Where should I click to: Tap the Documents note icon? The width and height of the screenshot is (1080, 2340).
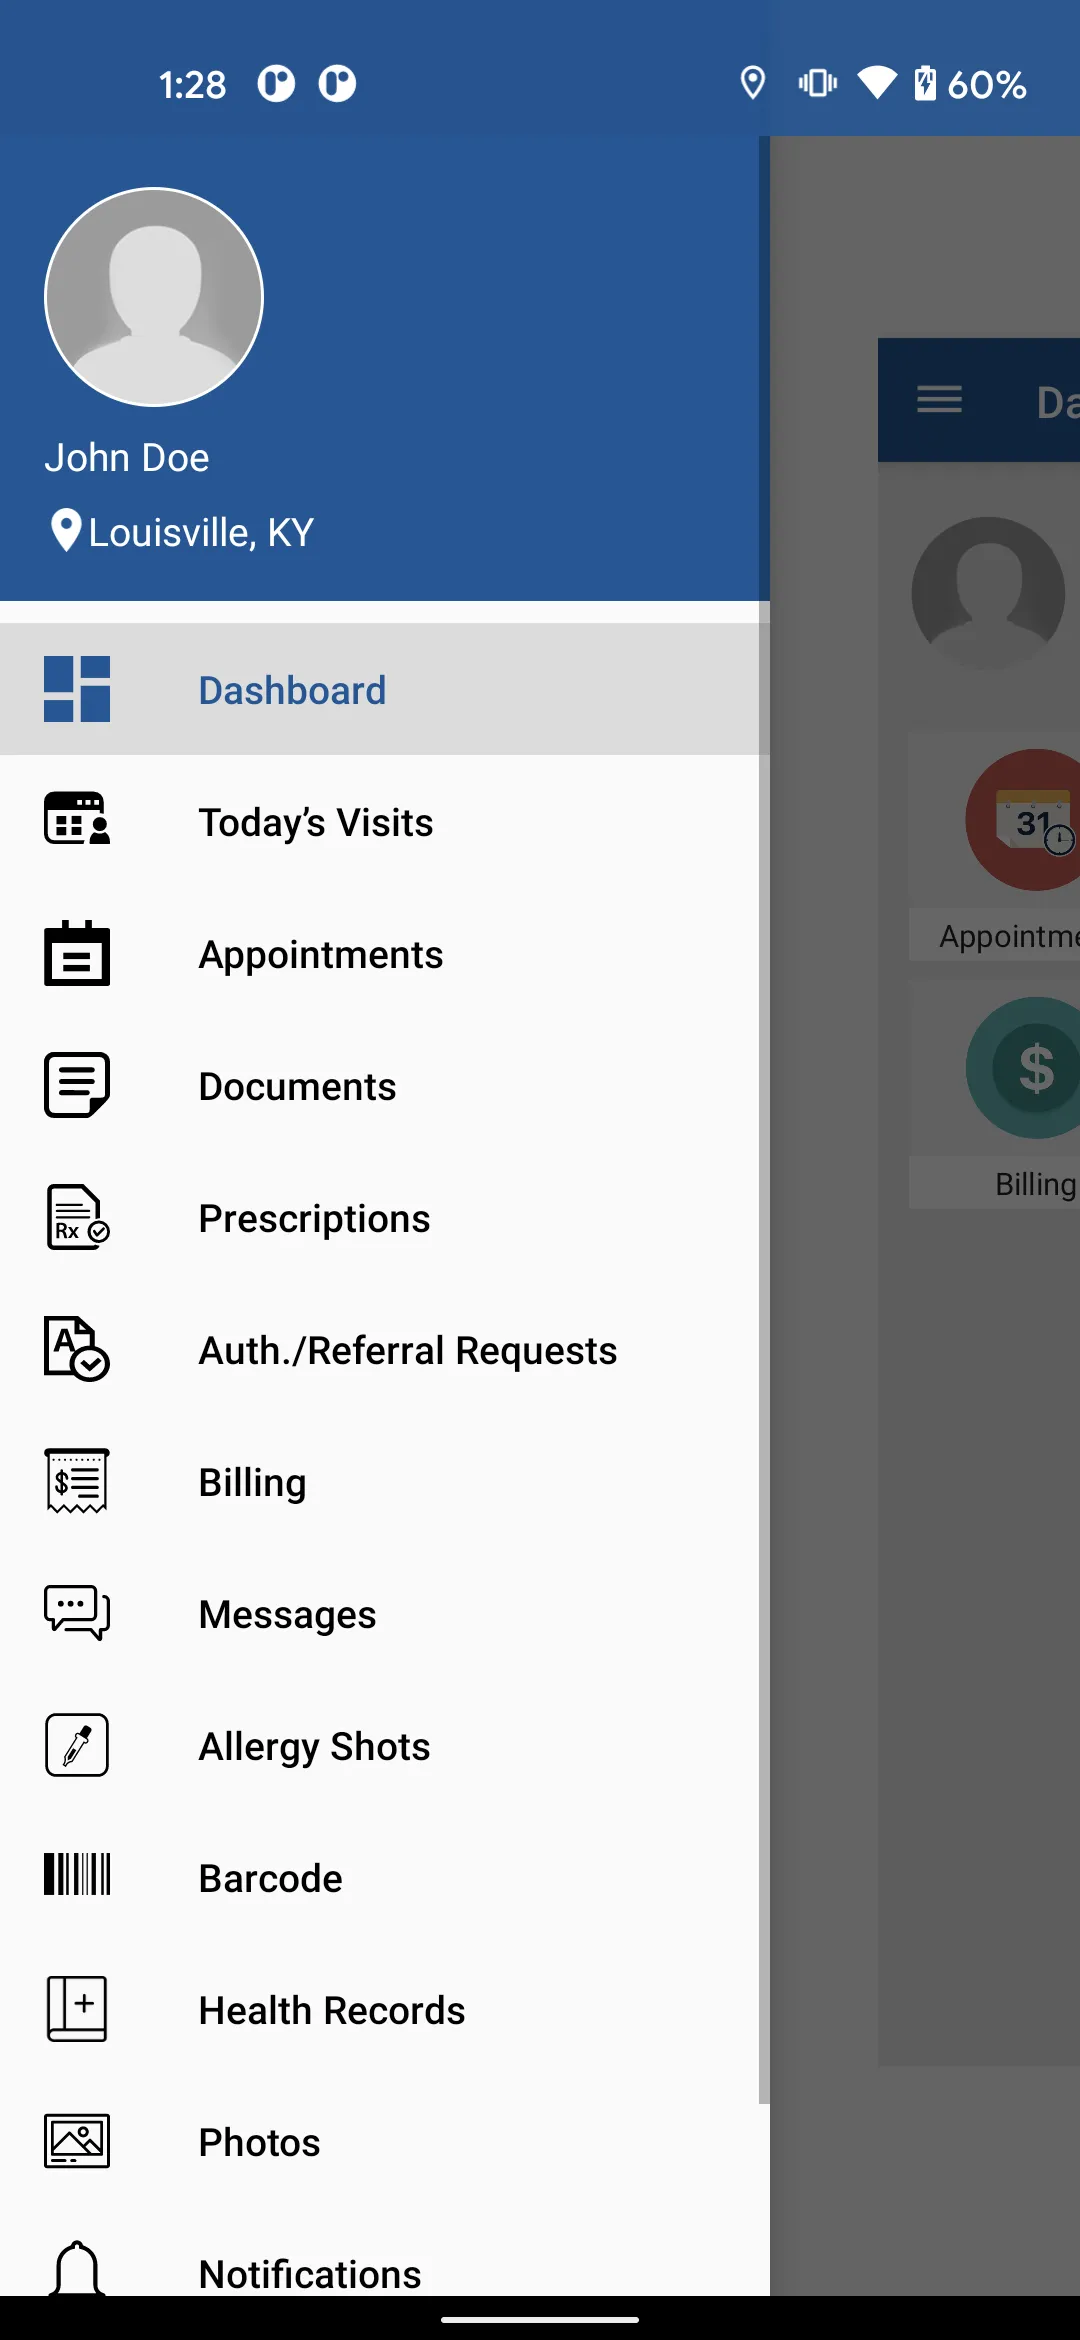pyautogui.click(x=77, y=1085)
